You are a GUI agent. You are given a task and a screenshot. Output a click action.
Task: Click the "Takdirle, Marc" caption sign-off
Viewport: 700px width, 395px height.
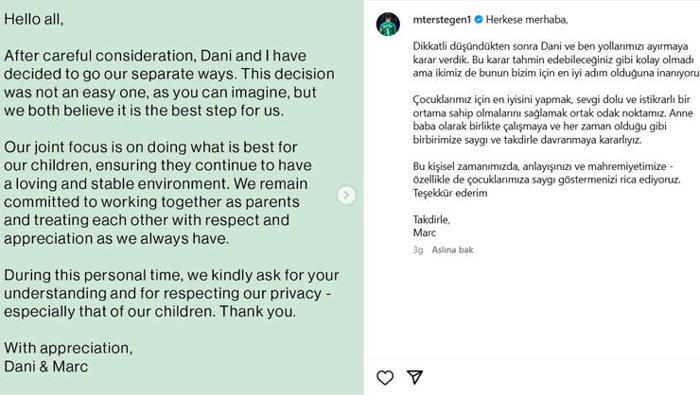(431, 226)
